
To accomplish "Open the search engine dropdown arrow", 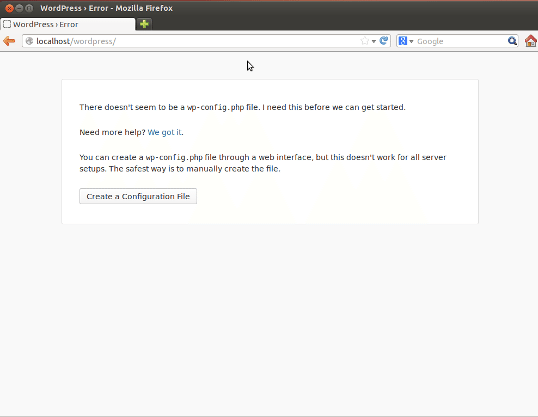I will (411, 42).
